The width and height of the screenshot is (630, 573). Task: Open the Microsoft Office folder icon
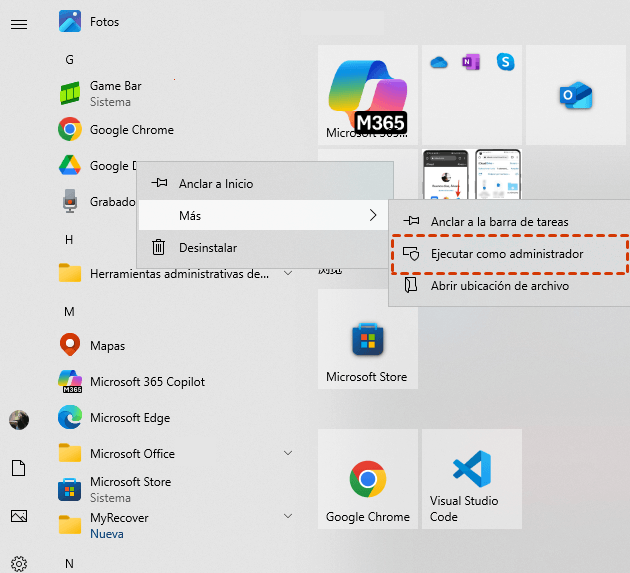click(x=70, y=453)
